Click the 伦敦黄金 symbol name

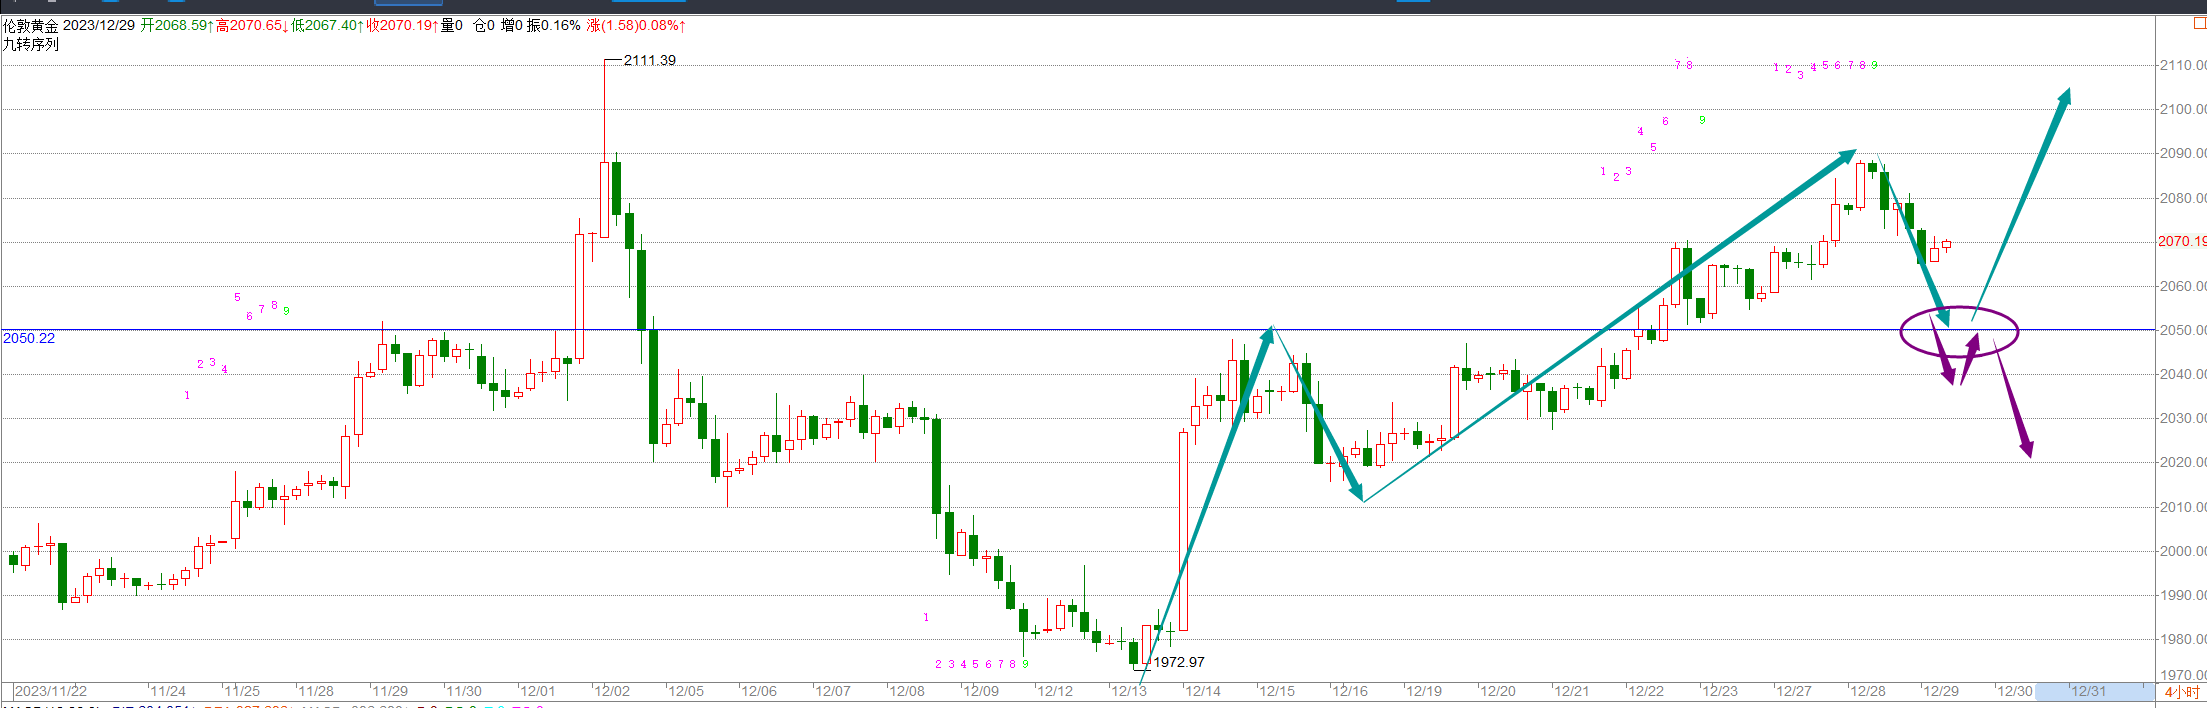pos(30,25)
